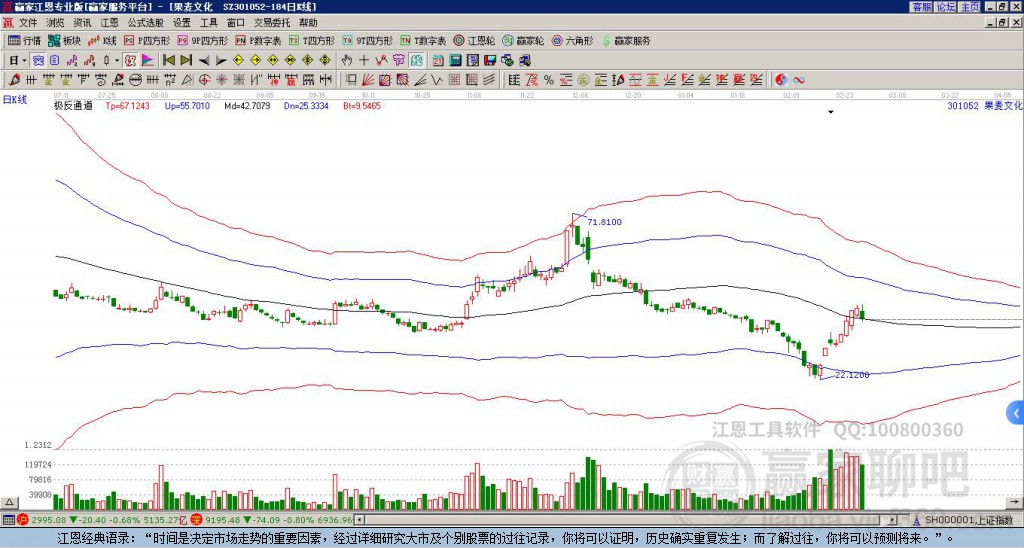Jump to first bar with skip-start icon

coord(169,61)
